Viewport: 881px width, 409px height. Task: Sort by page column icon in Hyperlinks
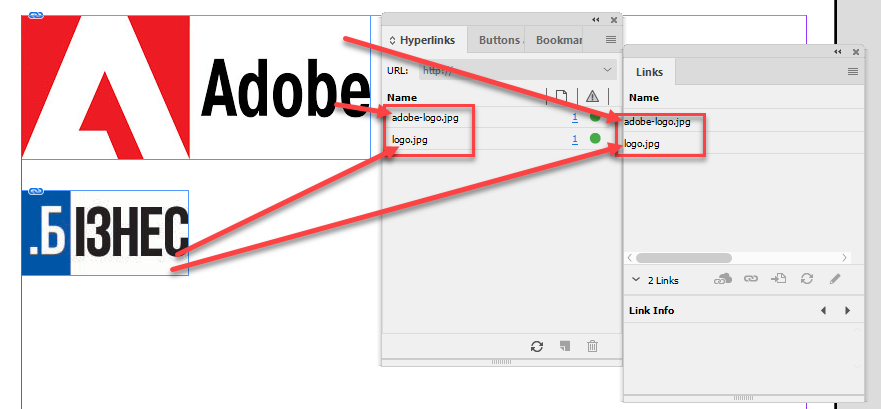click(x=561, y=97)
